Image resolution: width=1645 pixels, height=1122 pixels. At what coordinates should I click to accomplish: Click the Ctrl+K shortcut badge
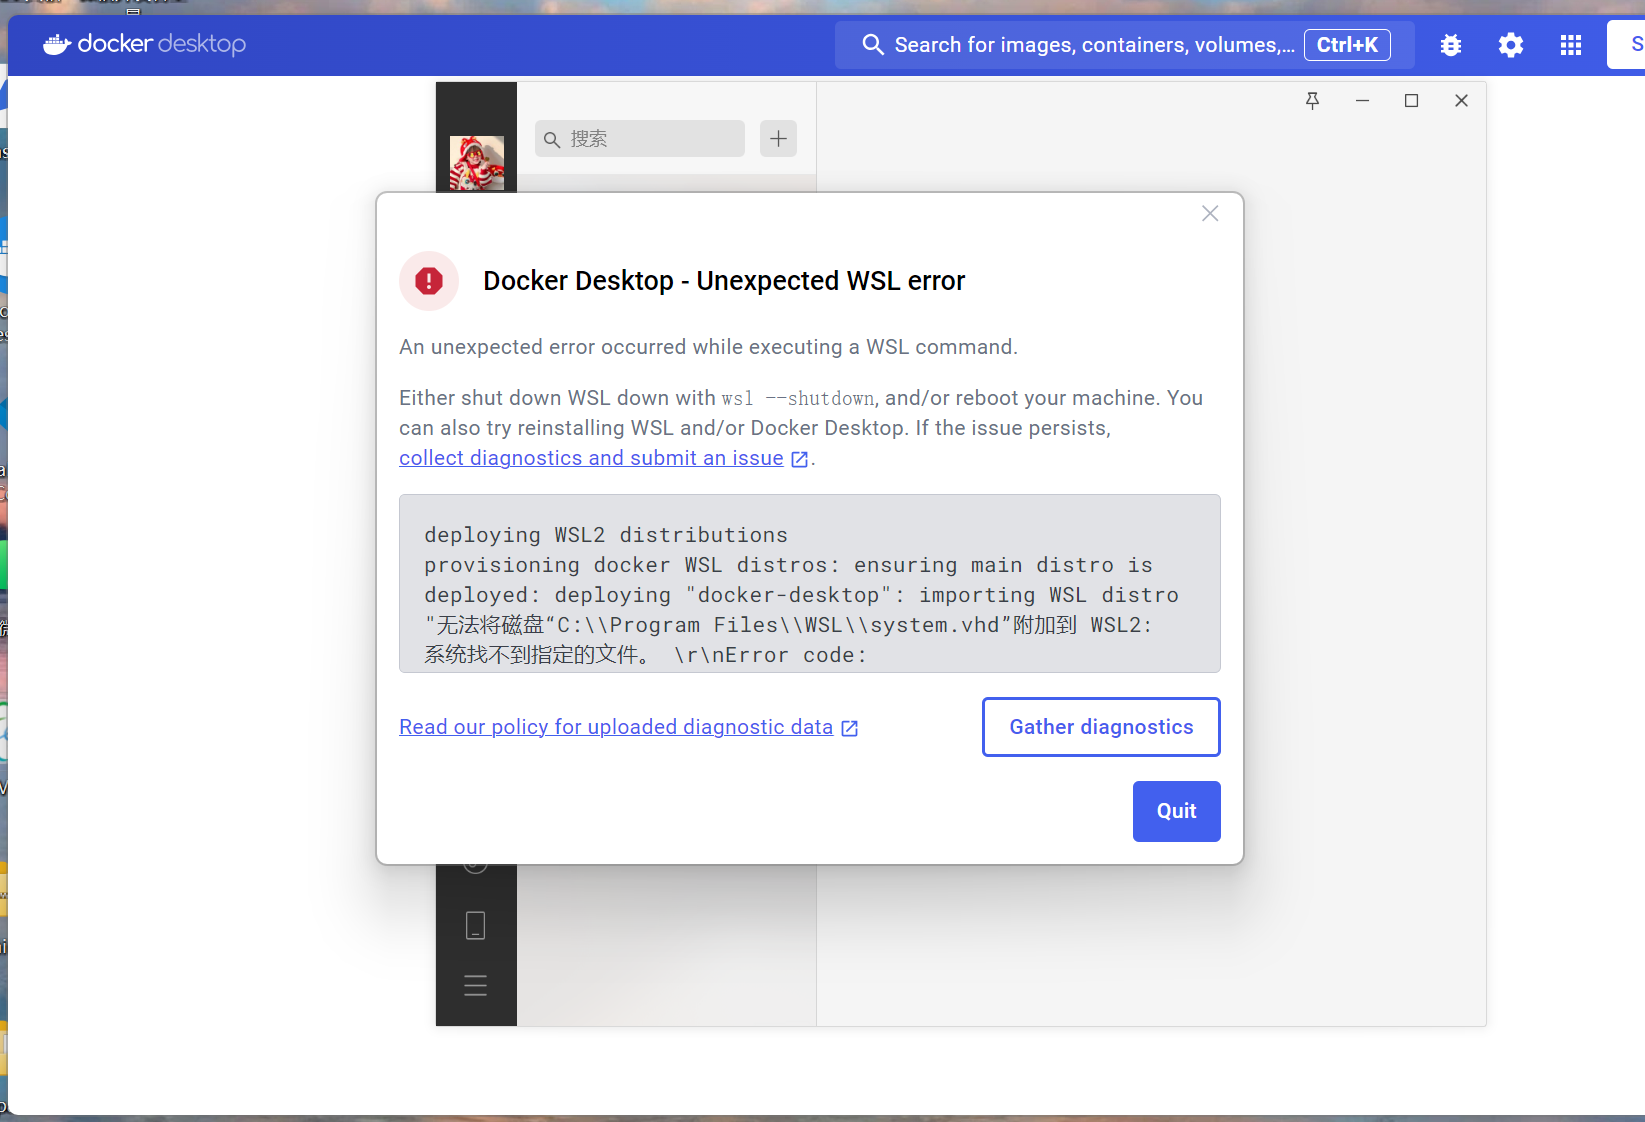pos(1347,44)
